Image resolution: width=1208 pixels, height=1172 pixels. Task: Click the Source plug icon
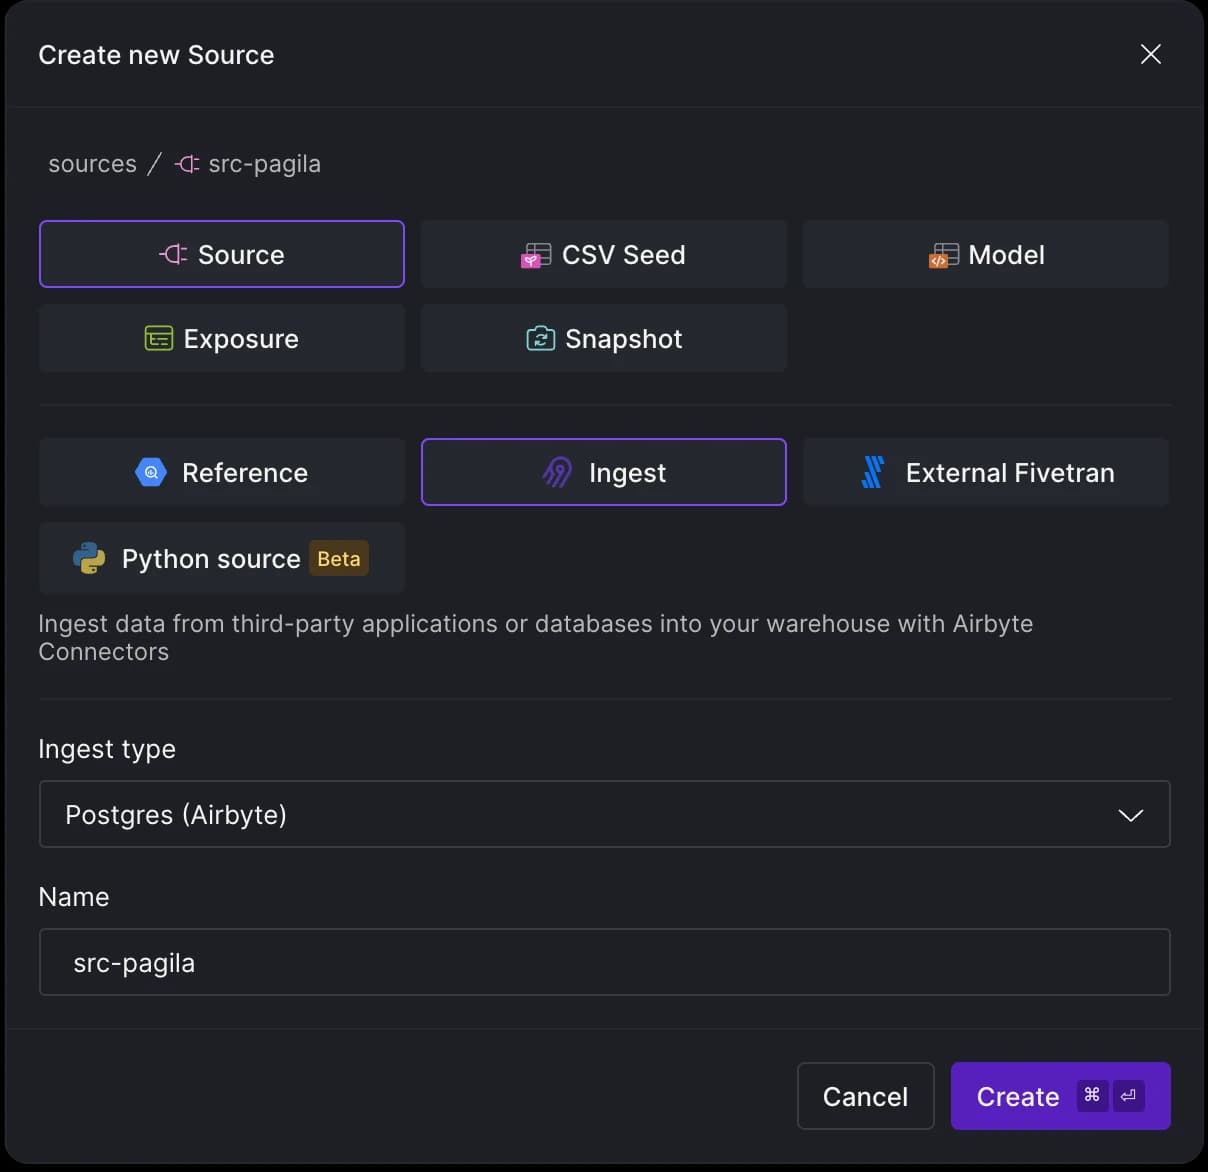click(173, 254)
